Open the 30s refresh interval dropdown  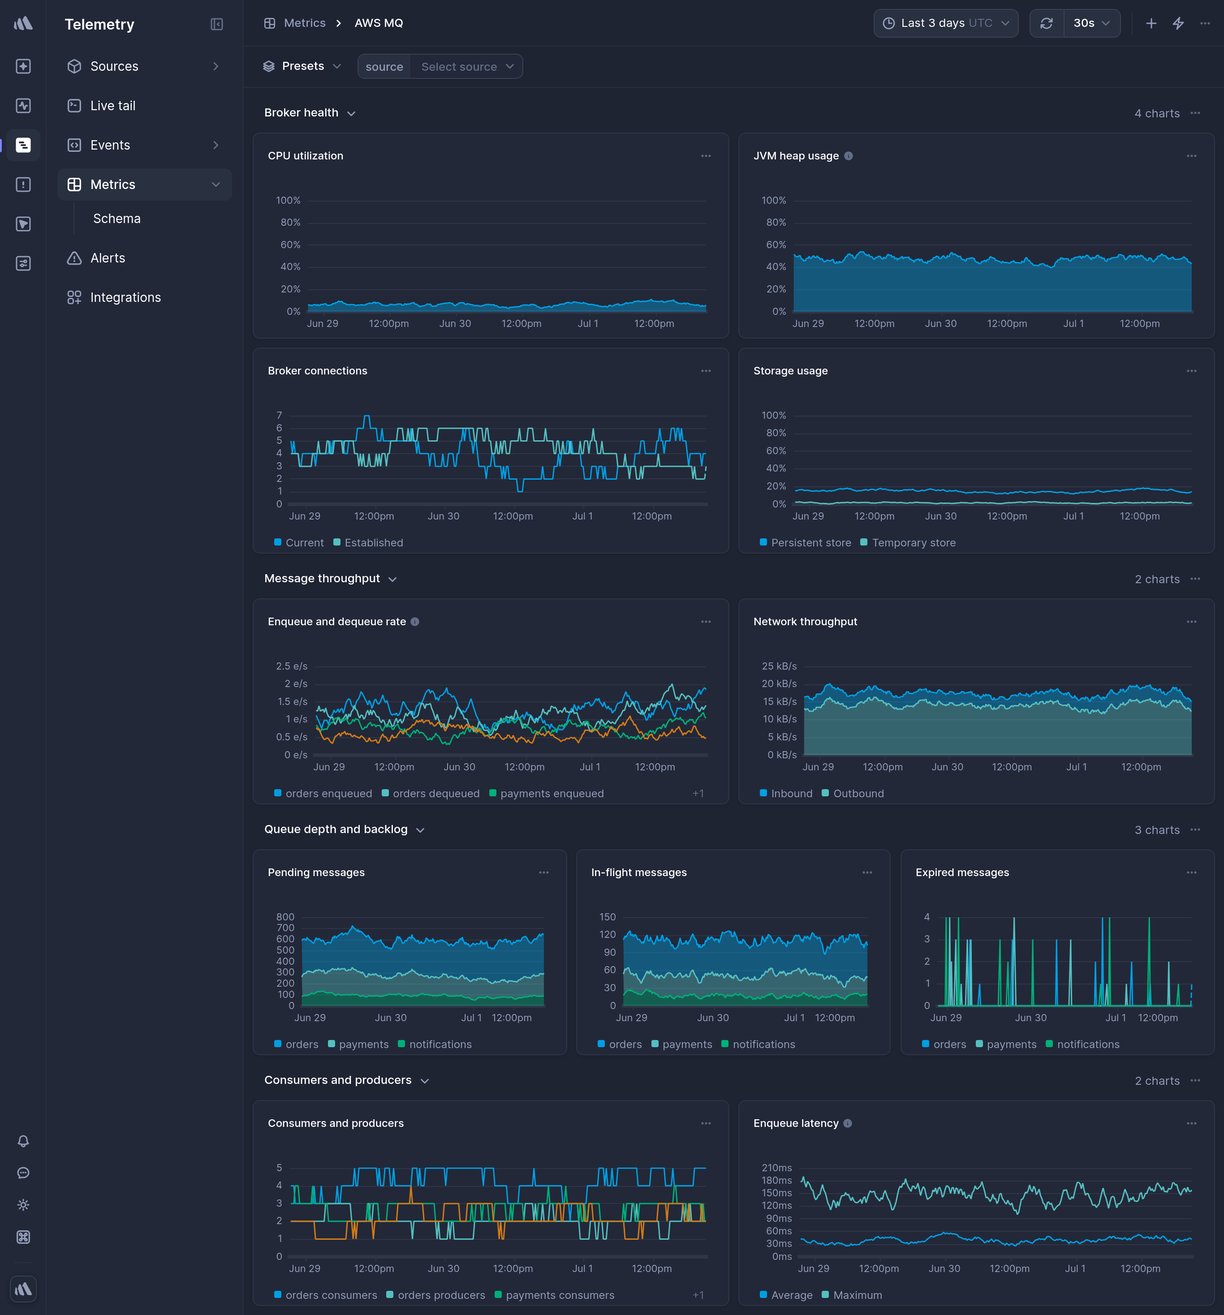(x=1091, y=23)
